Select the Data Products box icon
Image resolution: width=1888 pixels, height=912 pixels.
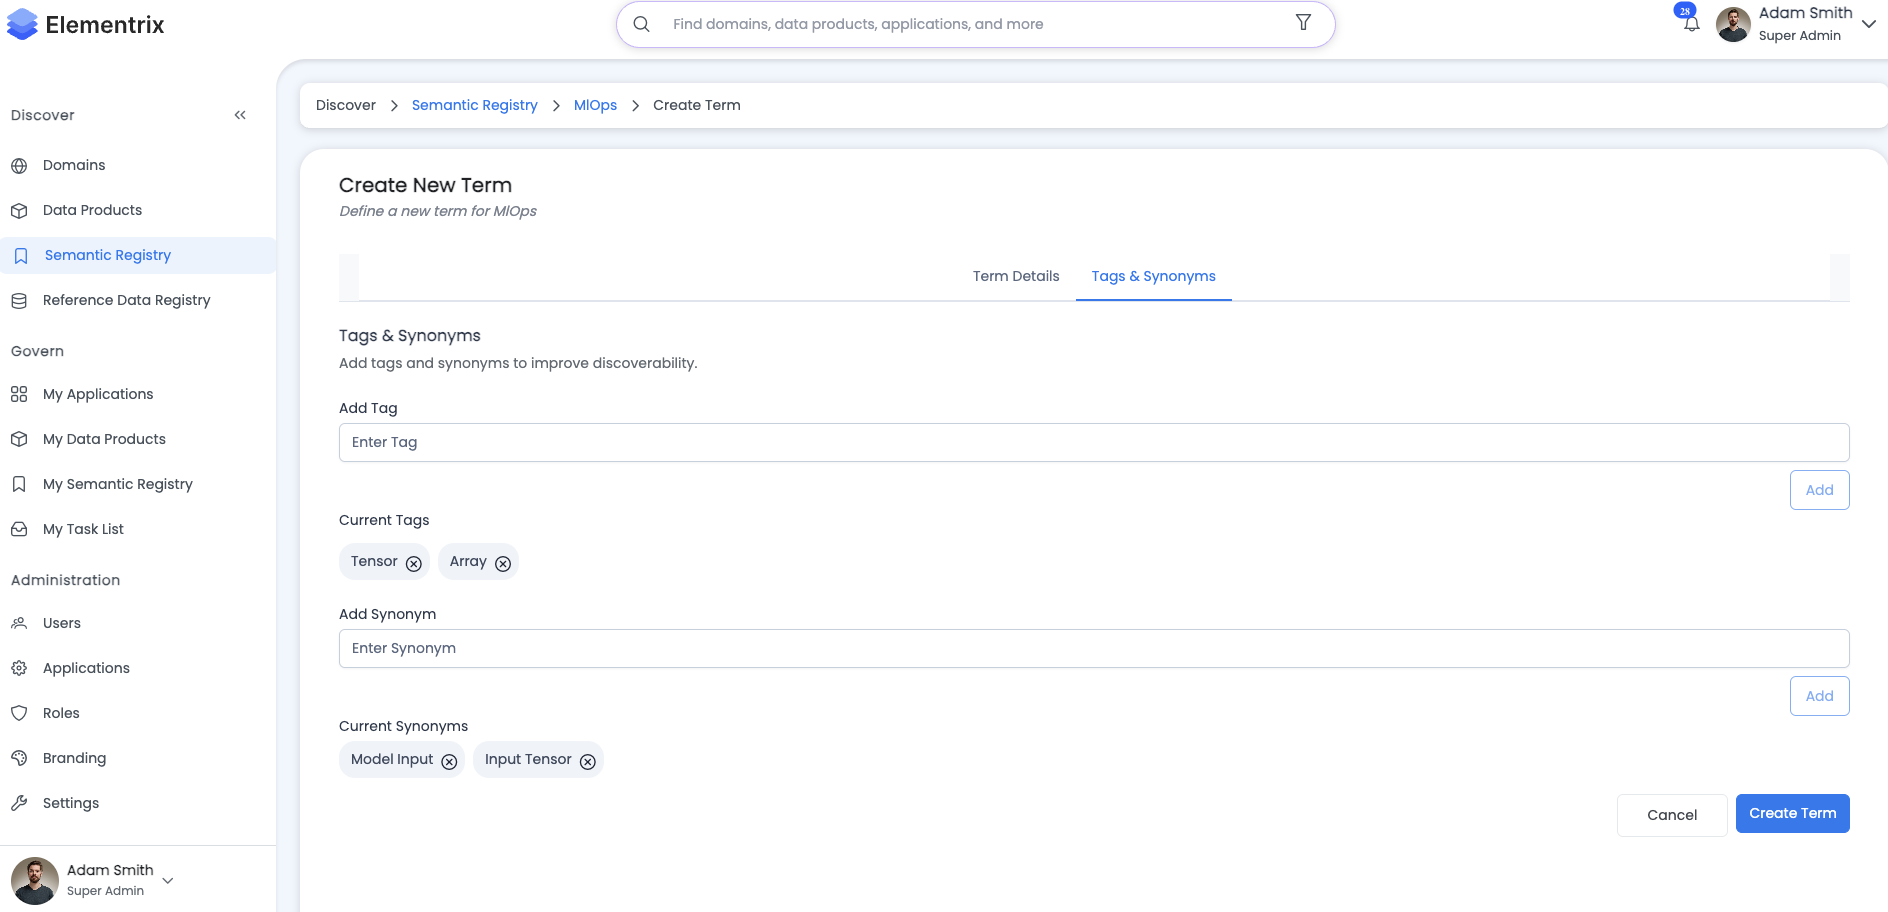coord(20,210)
